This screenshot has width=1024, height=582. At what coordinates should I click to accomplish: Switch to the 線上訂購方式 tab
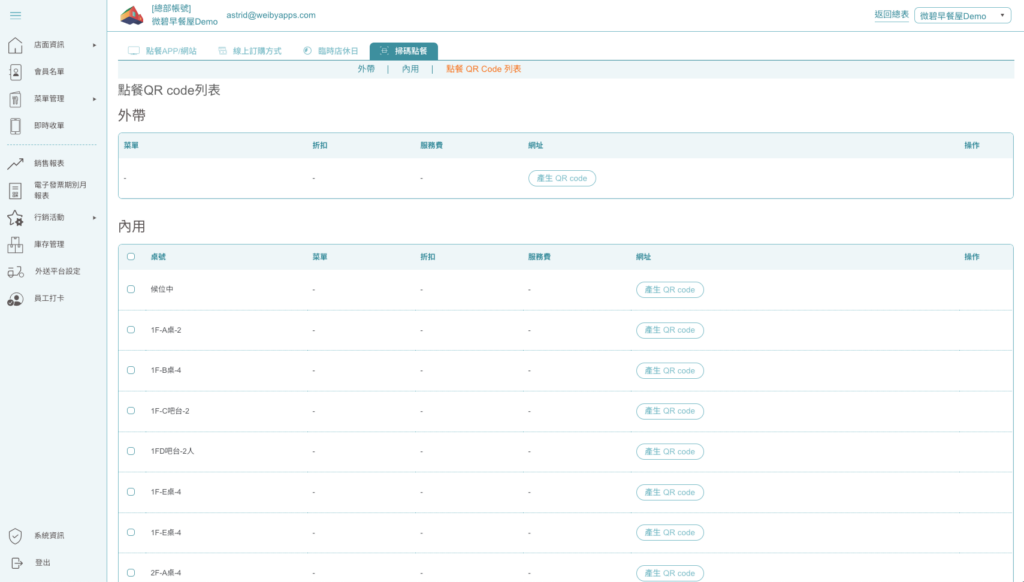point(250,51)
